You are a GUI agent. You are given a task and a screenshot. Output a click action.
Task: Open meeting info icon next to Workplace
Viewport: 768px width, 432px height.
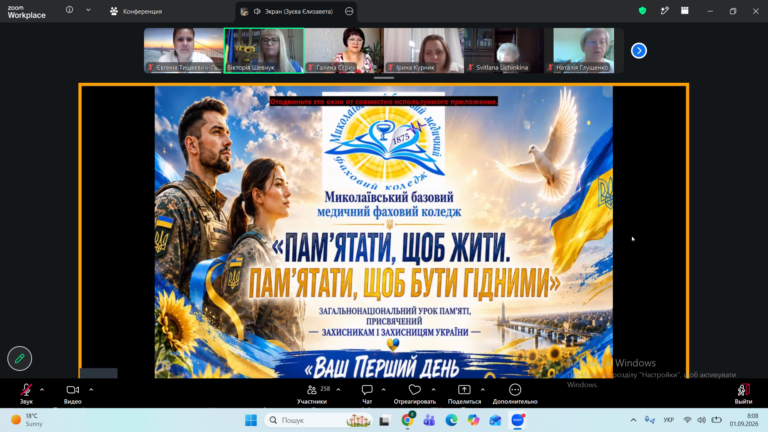point(70,10)
